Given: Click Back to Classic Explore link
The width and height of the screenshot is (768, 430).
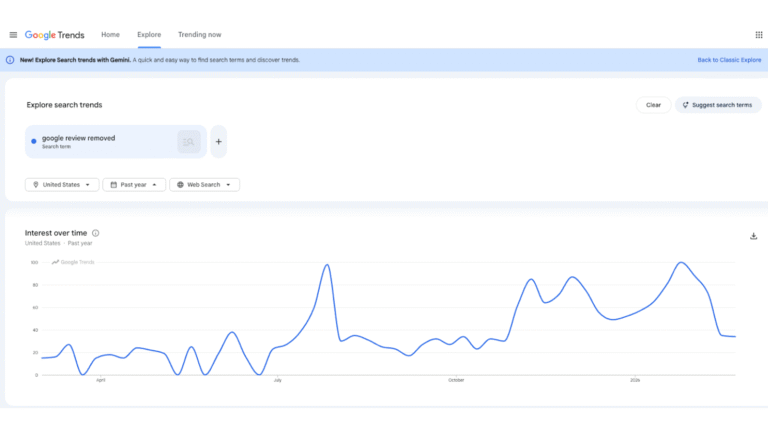Looking at the screenshot, I should (729, 60).
